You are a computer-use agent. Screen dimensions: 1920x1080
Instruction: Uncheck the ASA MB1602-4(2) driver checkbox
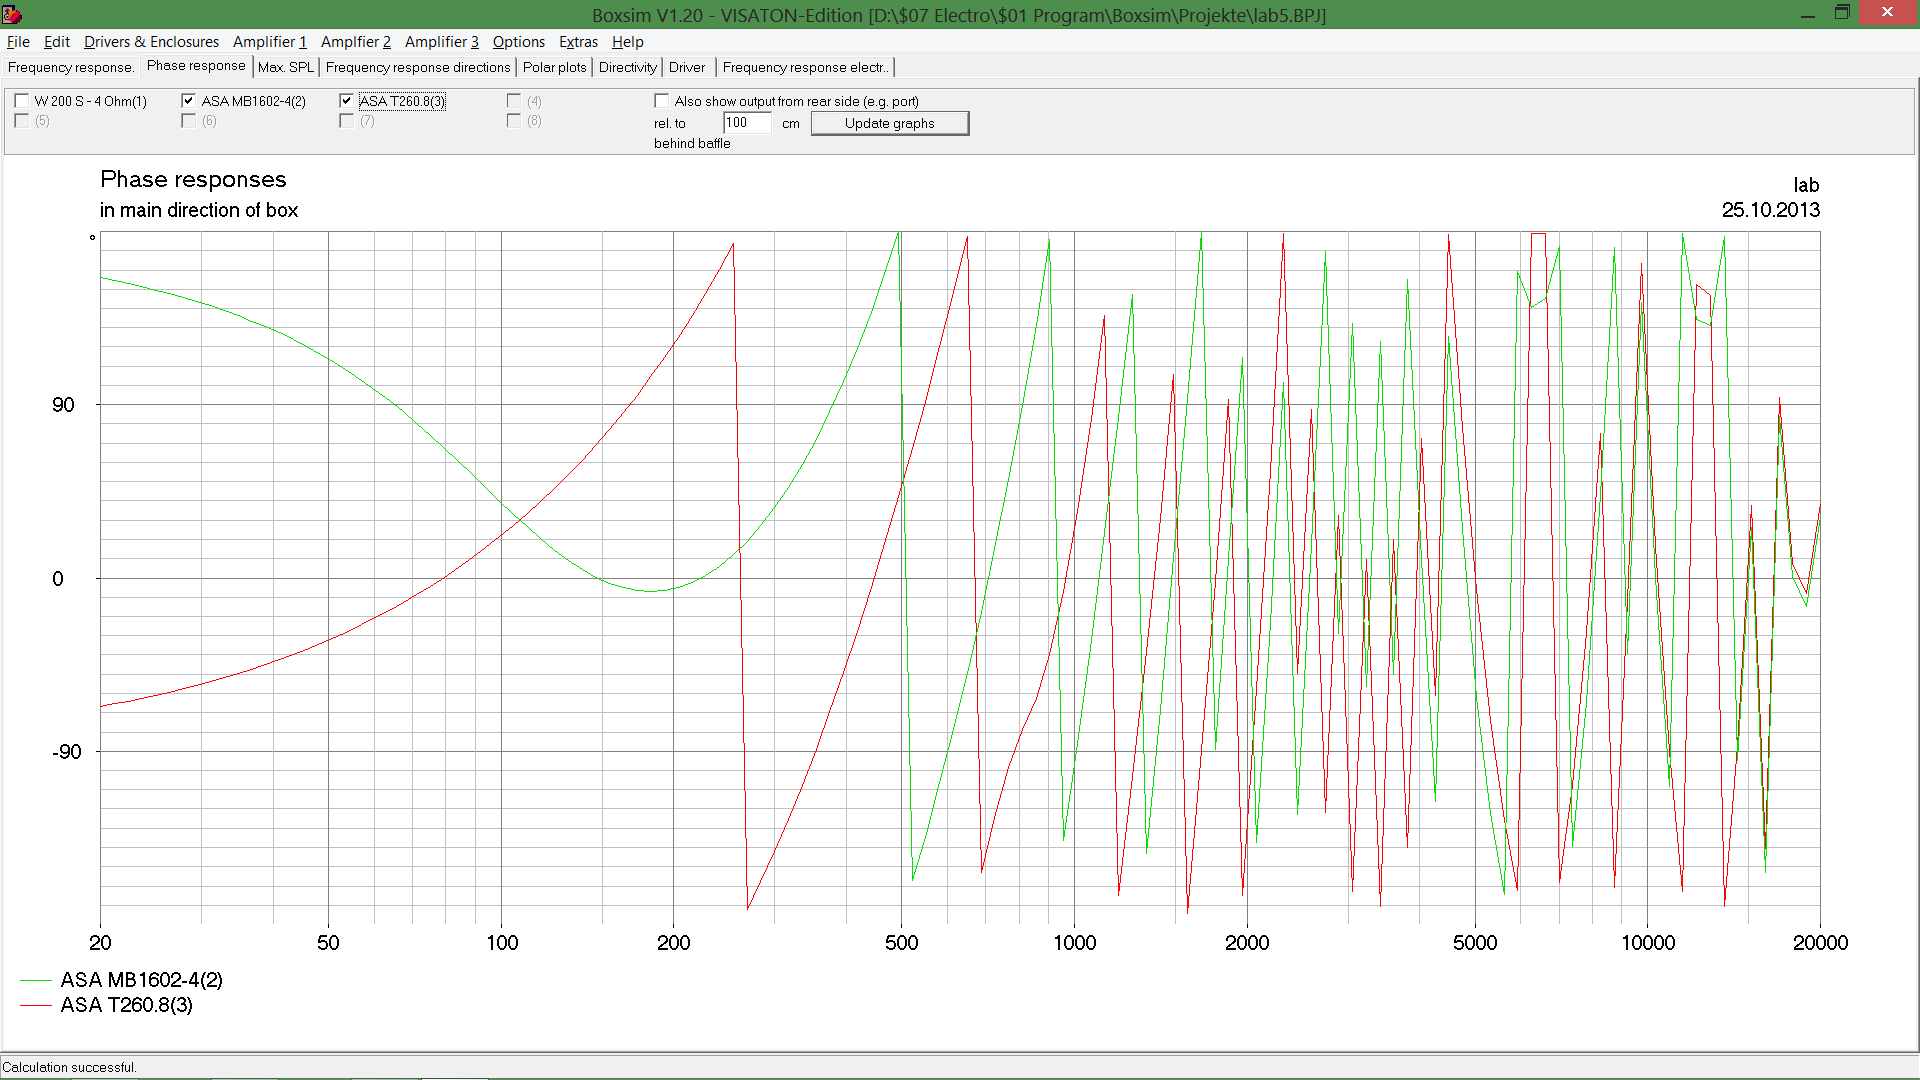pyautogui.click(x=188, y=101)
